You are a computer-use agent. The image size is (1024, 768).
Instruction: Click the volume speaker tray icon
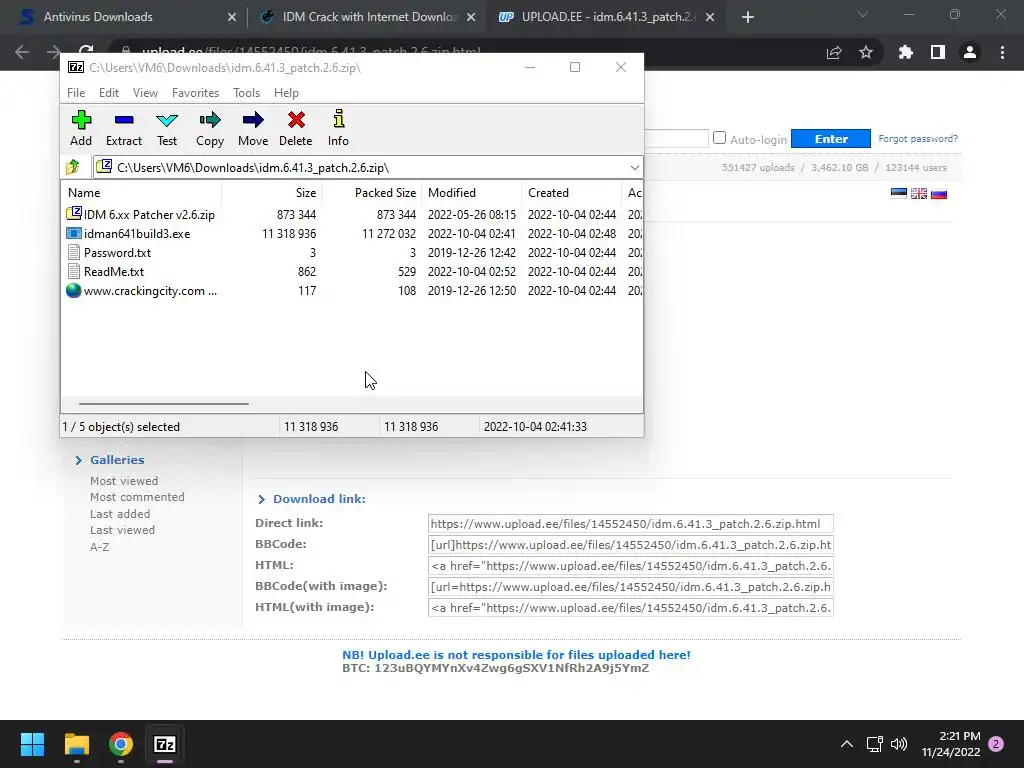(x=899, y=744)
